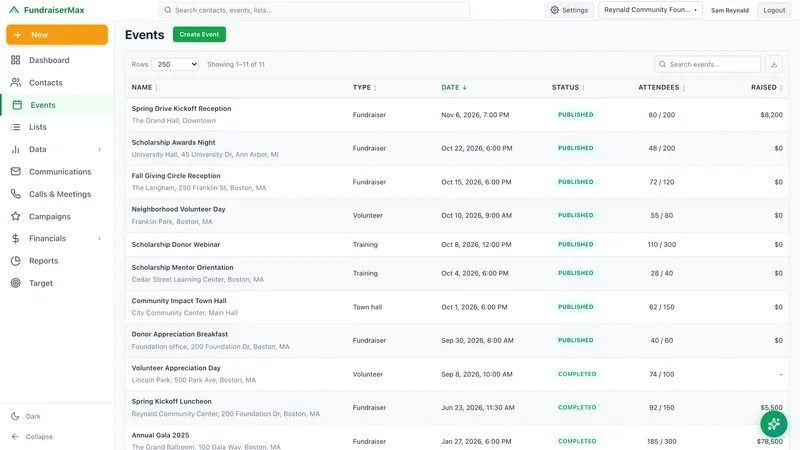The width and height of the screenshot is (800, 450).
Task: Click the Data bar chart icon
Action: (16, 149)
